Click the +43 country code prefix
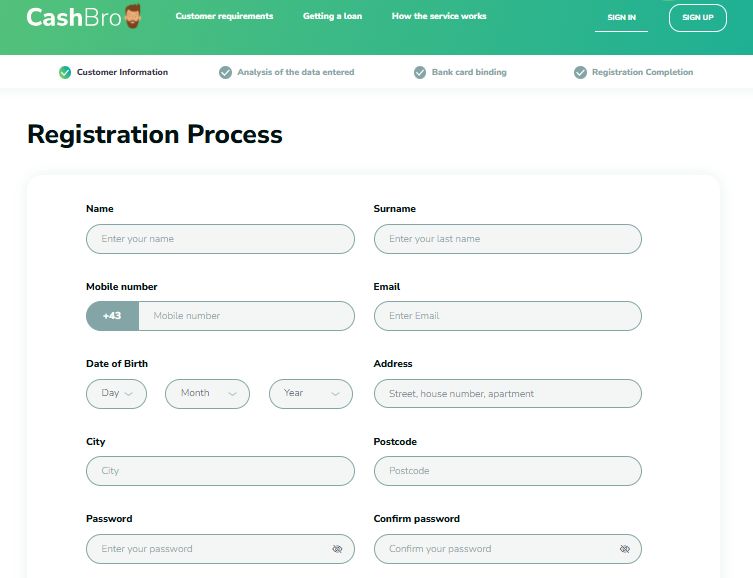Screen dimensions: 753x578 click(112, 316)
